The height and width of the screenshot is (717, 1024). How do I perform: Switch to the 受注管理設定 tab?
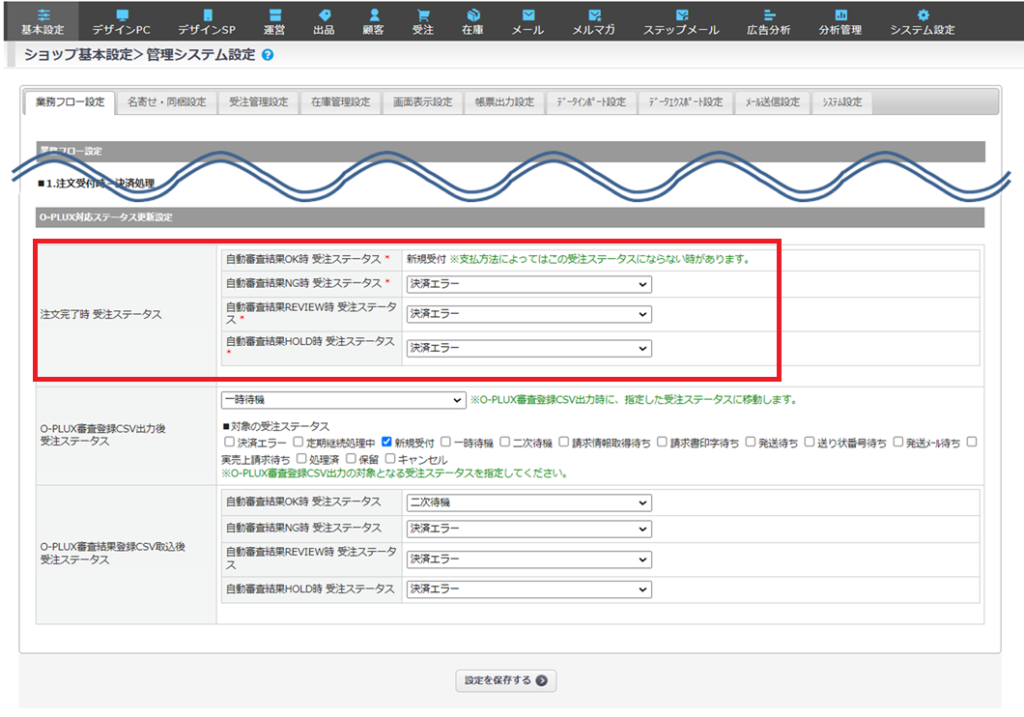click(x=258, y=102)
